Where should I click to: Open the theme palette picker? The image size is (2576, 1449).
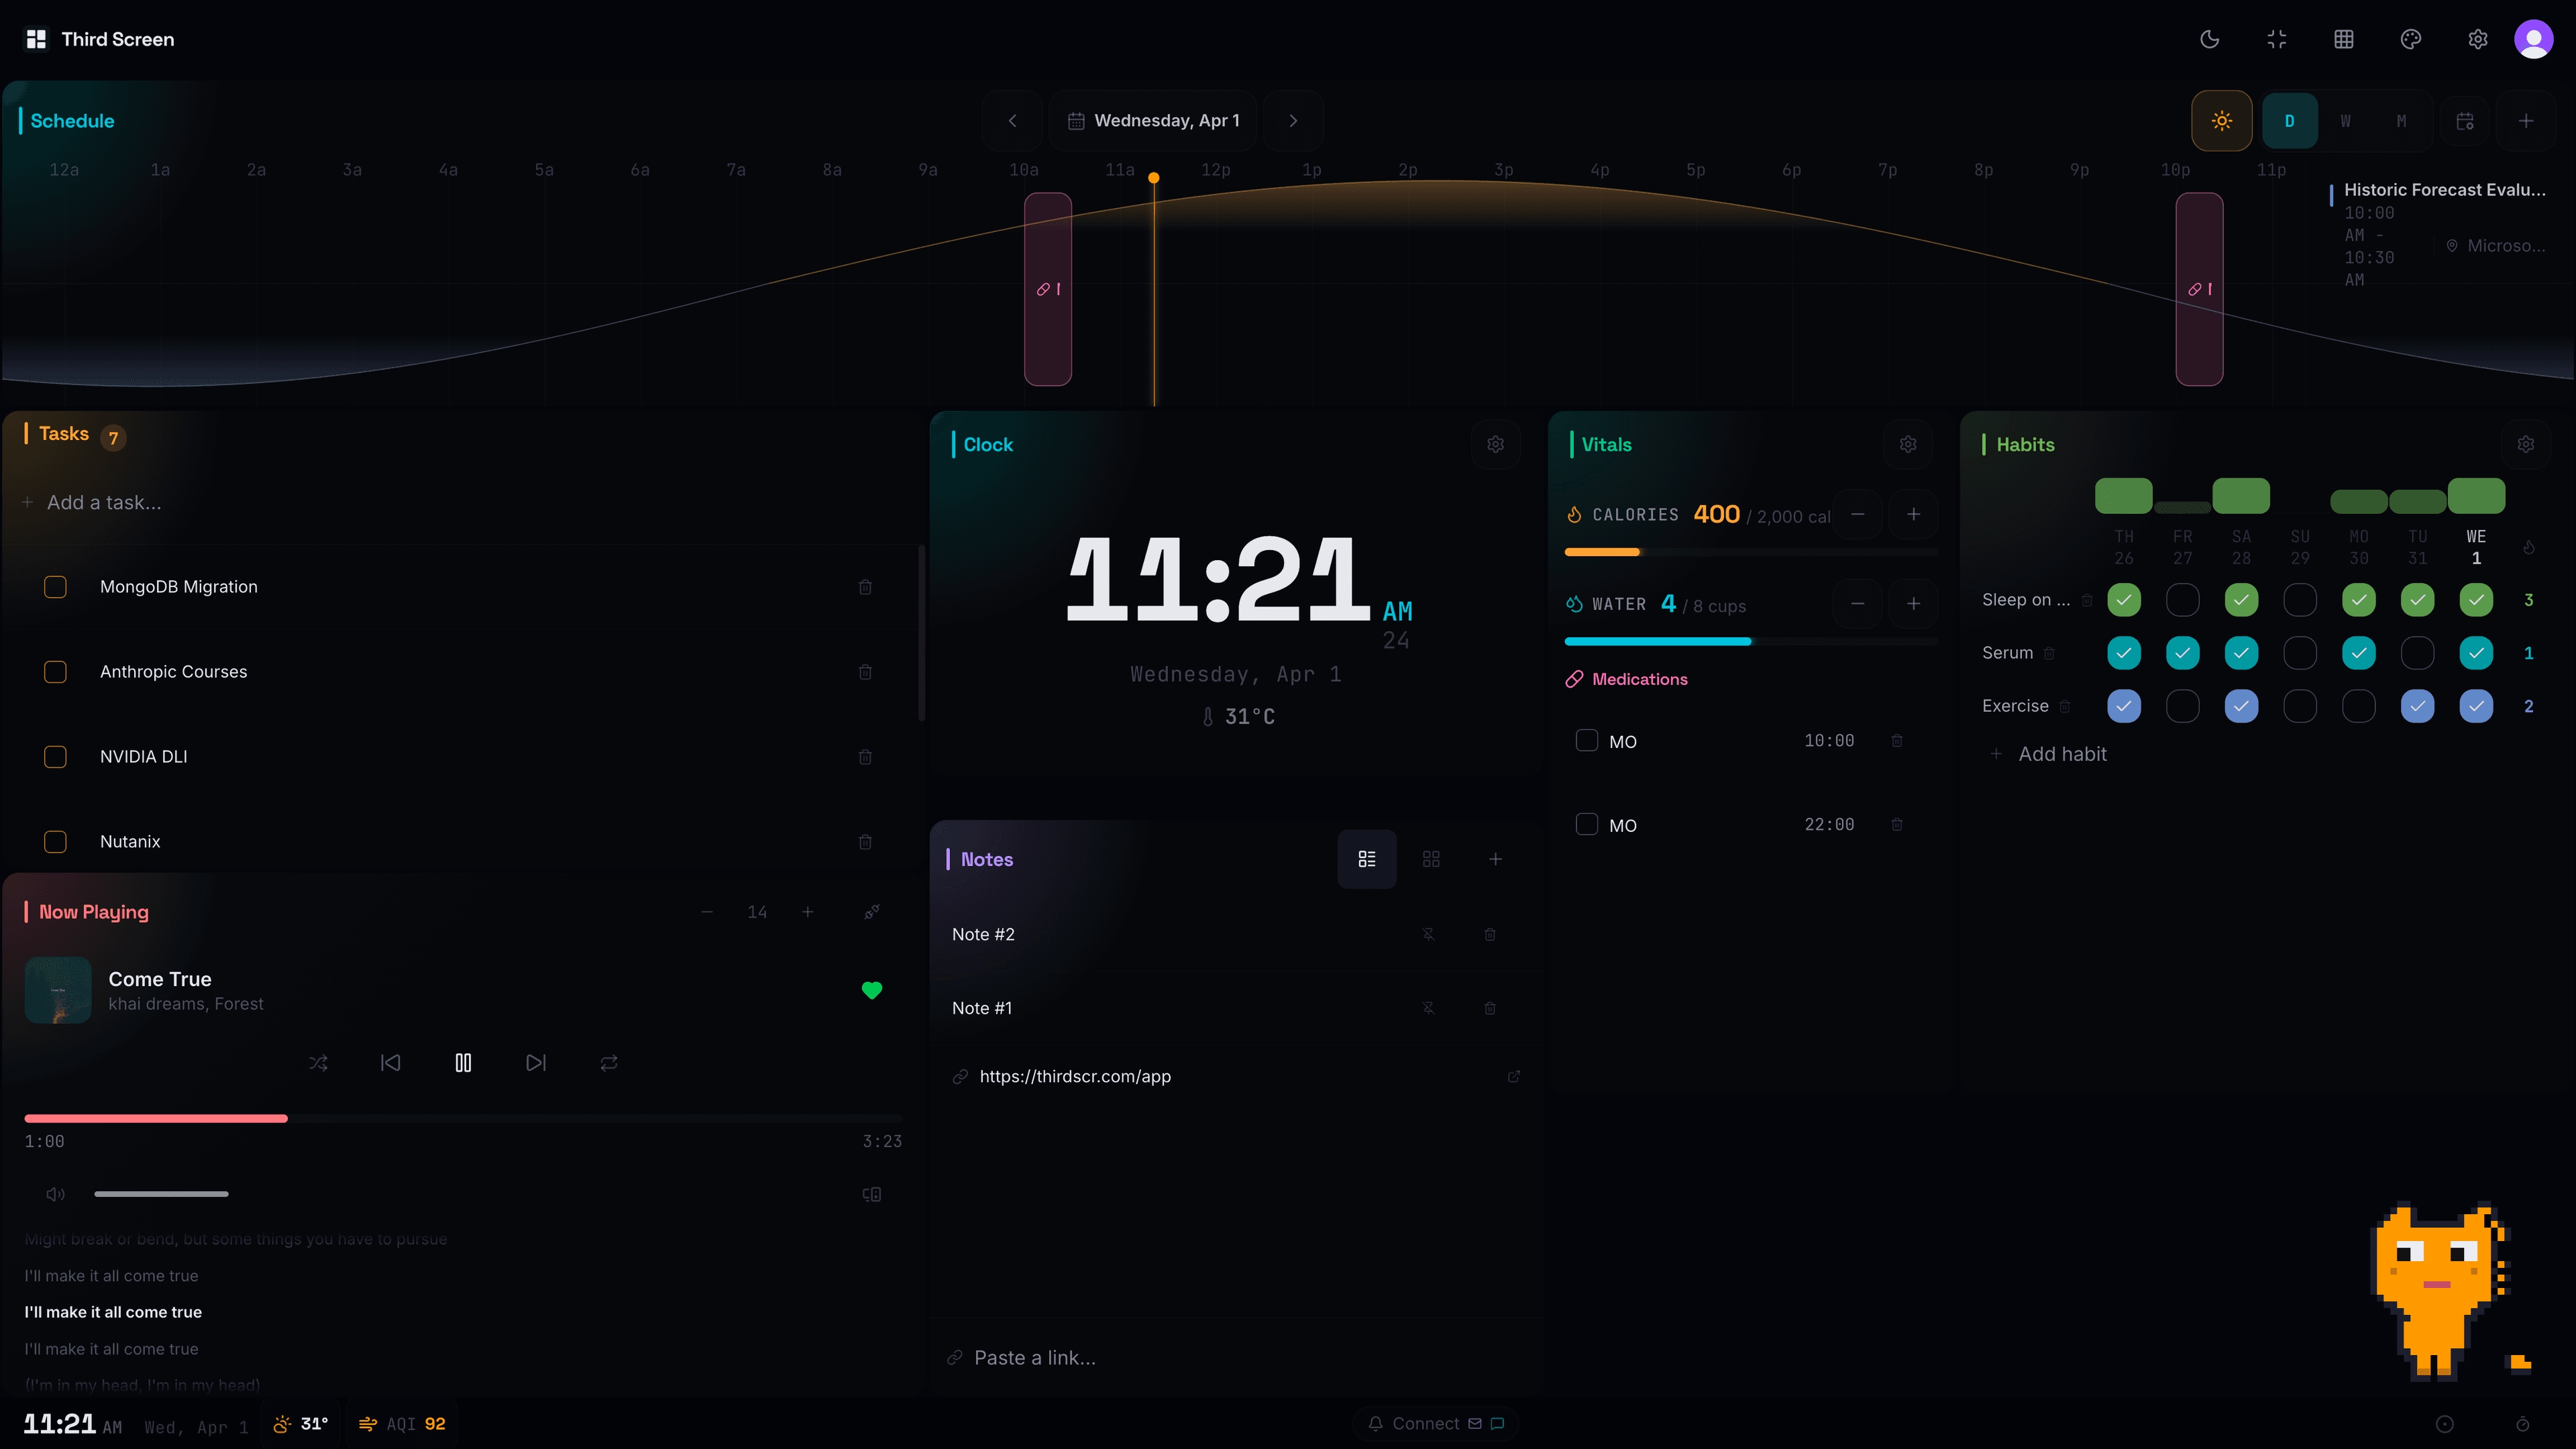[x=2410, y=39]
